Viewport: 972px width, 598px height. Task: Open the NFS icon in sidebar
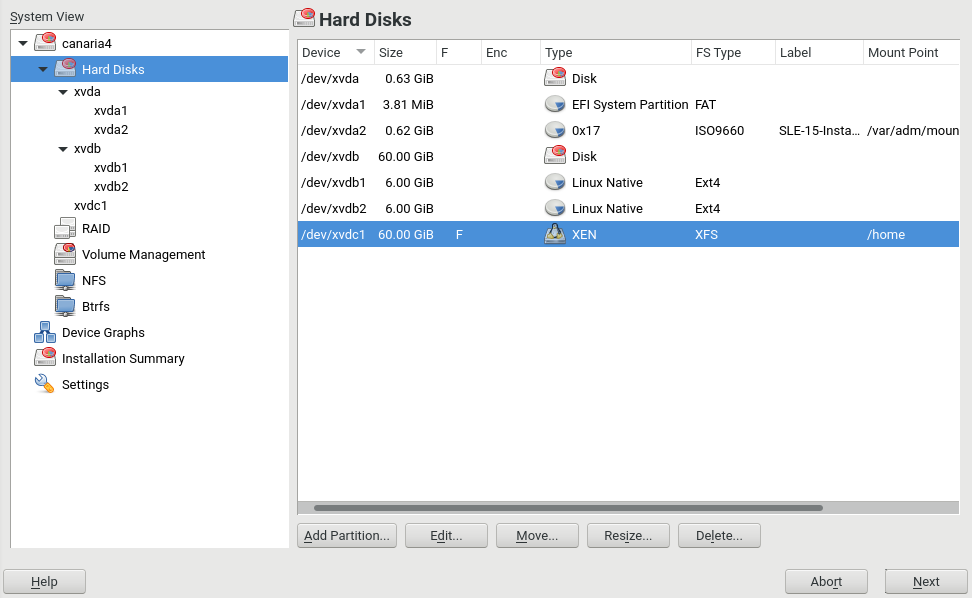65,281
